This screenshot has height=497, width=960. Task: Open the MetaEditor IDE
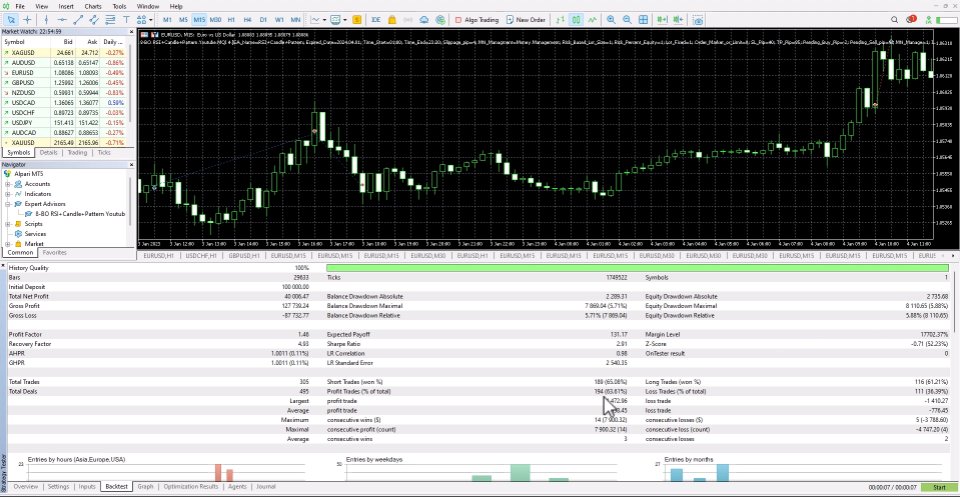(376, 20)
